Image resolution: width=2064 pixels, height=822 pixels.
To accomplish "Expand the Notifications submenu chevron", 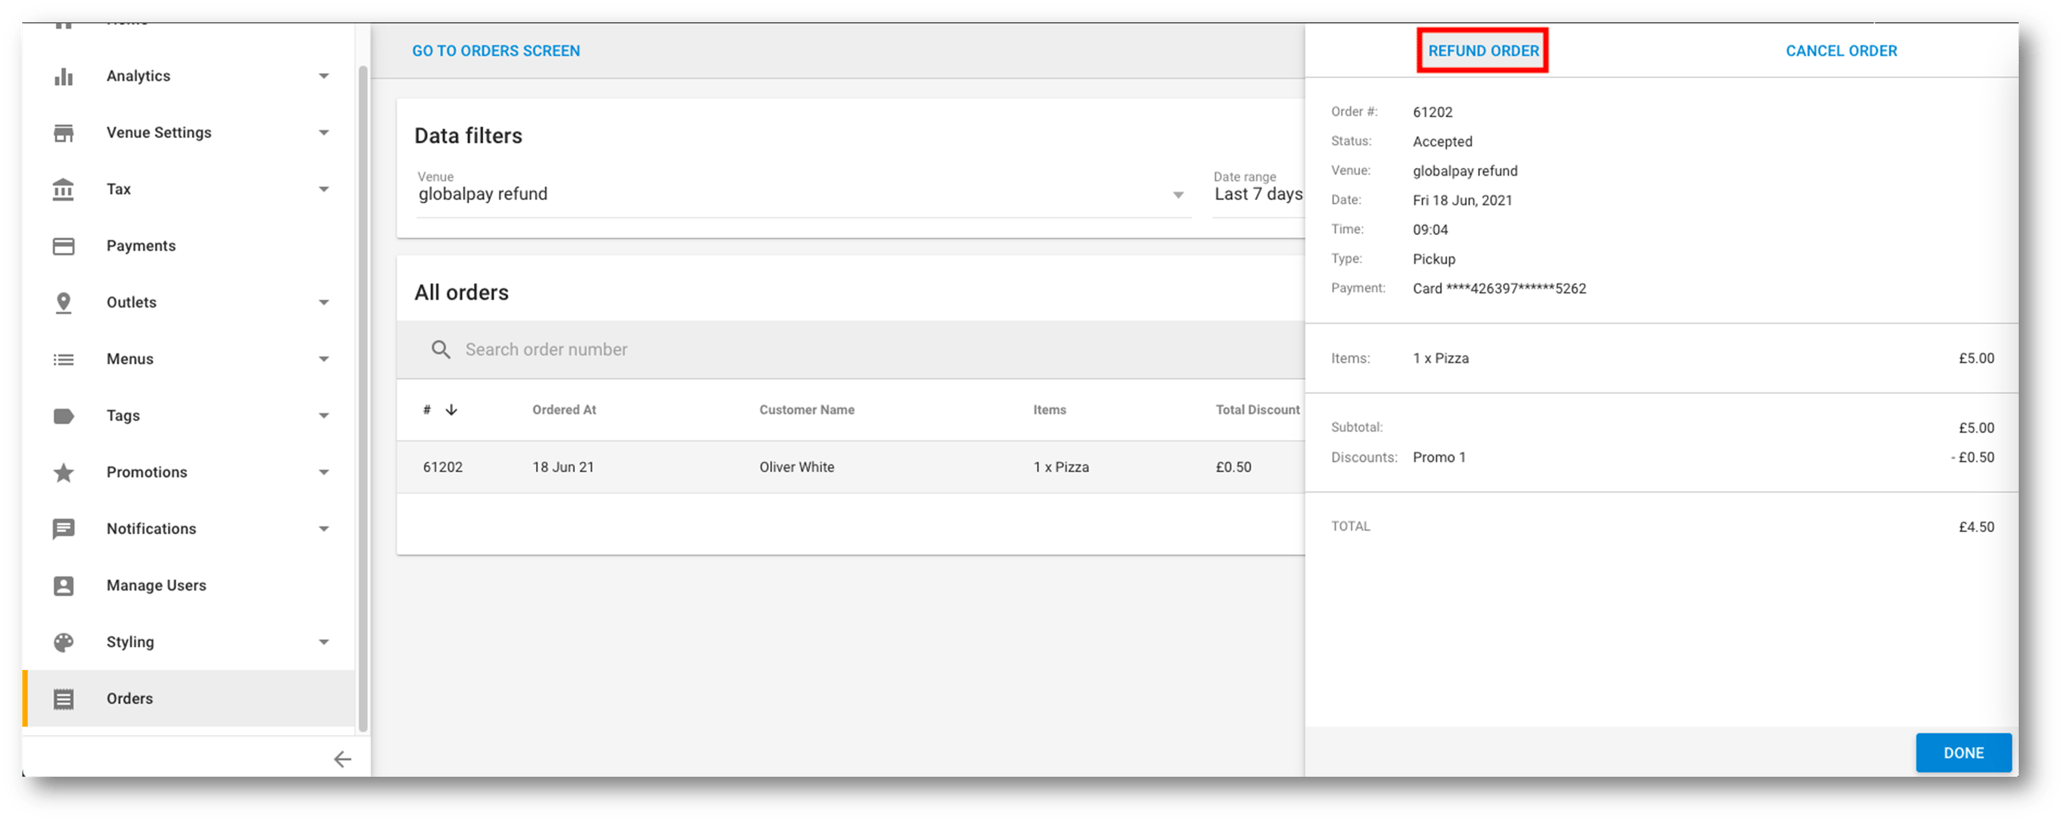I will [324, 529].
